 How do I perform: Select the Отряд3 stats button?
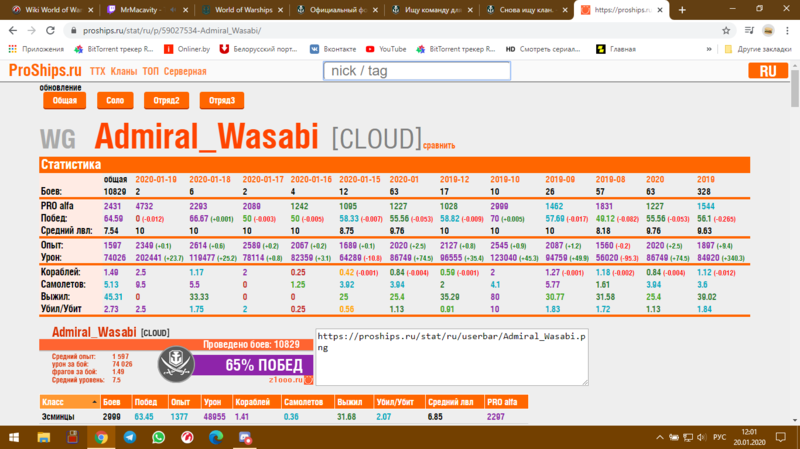coord(222,101)
